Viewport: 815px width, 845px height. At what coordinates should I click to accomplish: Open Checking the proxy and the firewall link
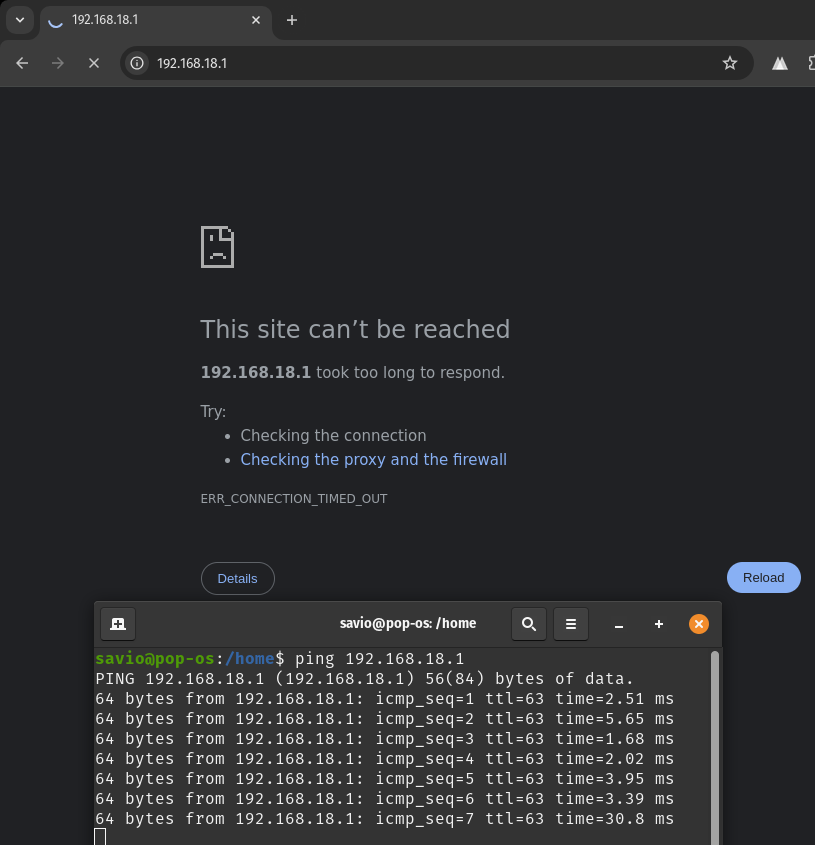pyautogui.click(x=373, y=459)
